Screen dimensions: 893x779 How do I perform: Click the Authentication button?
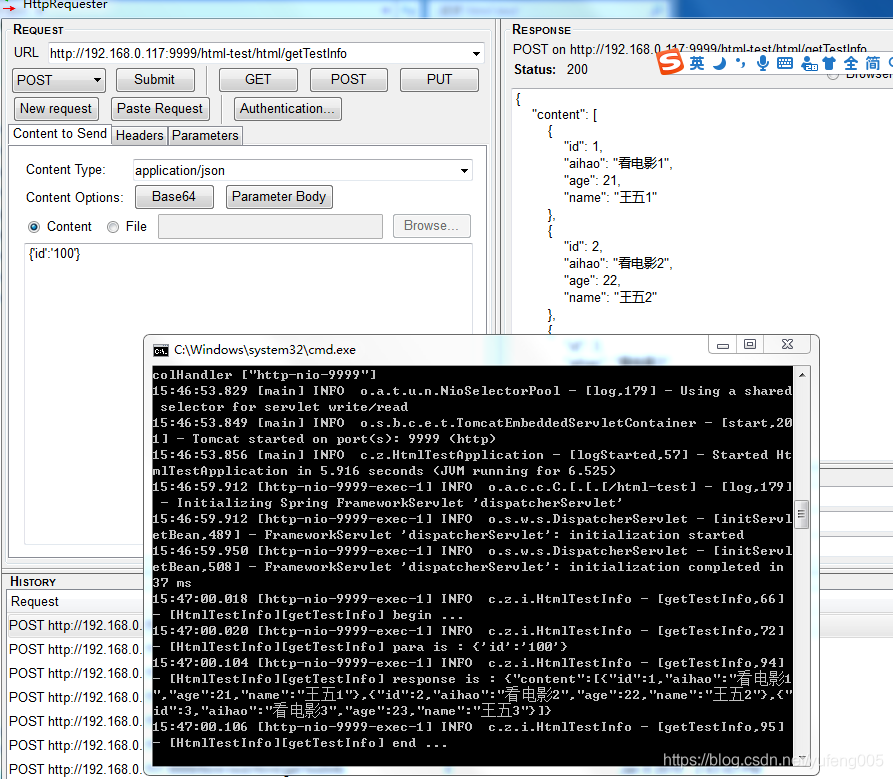pyautogui.click(x=287, y=108)
